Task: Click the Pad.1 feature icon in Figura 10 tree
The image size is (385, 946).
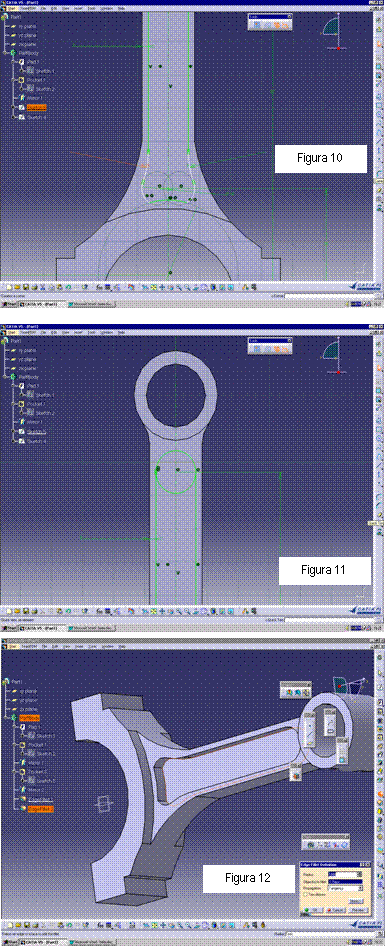Action: coord(21,62)
